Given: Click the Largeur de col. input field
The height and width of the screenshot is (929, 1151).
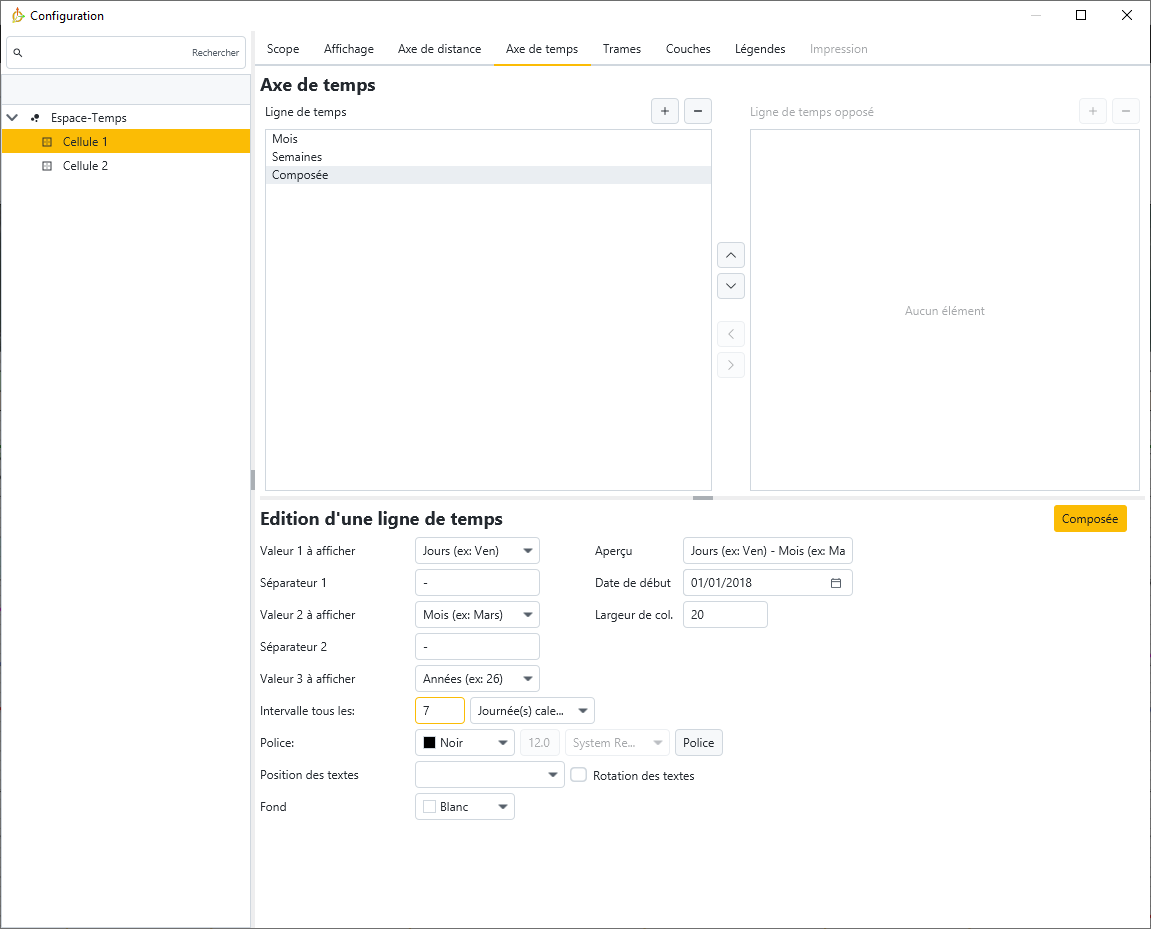Looking at the screenshot, I should (724, 615).
